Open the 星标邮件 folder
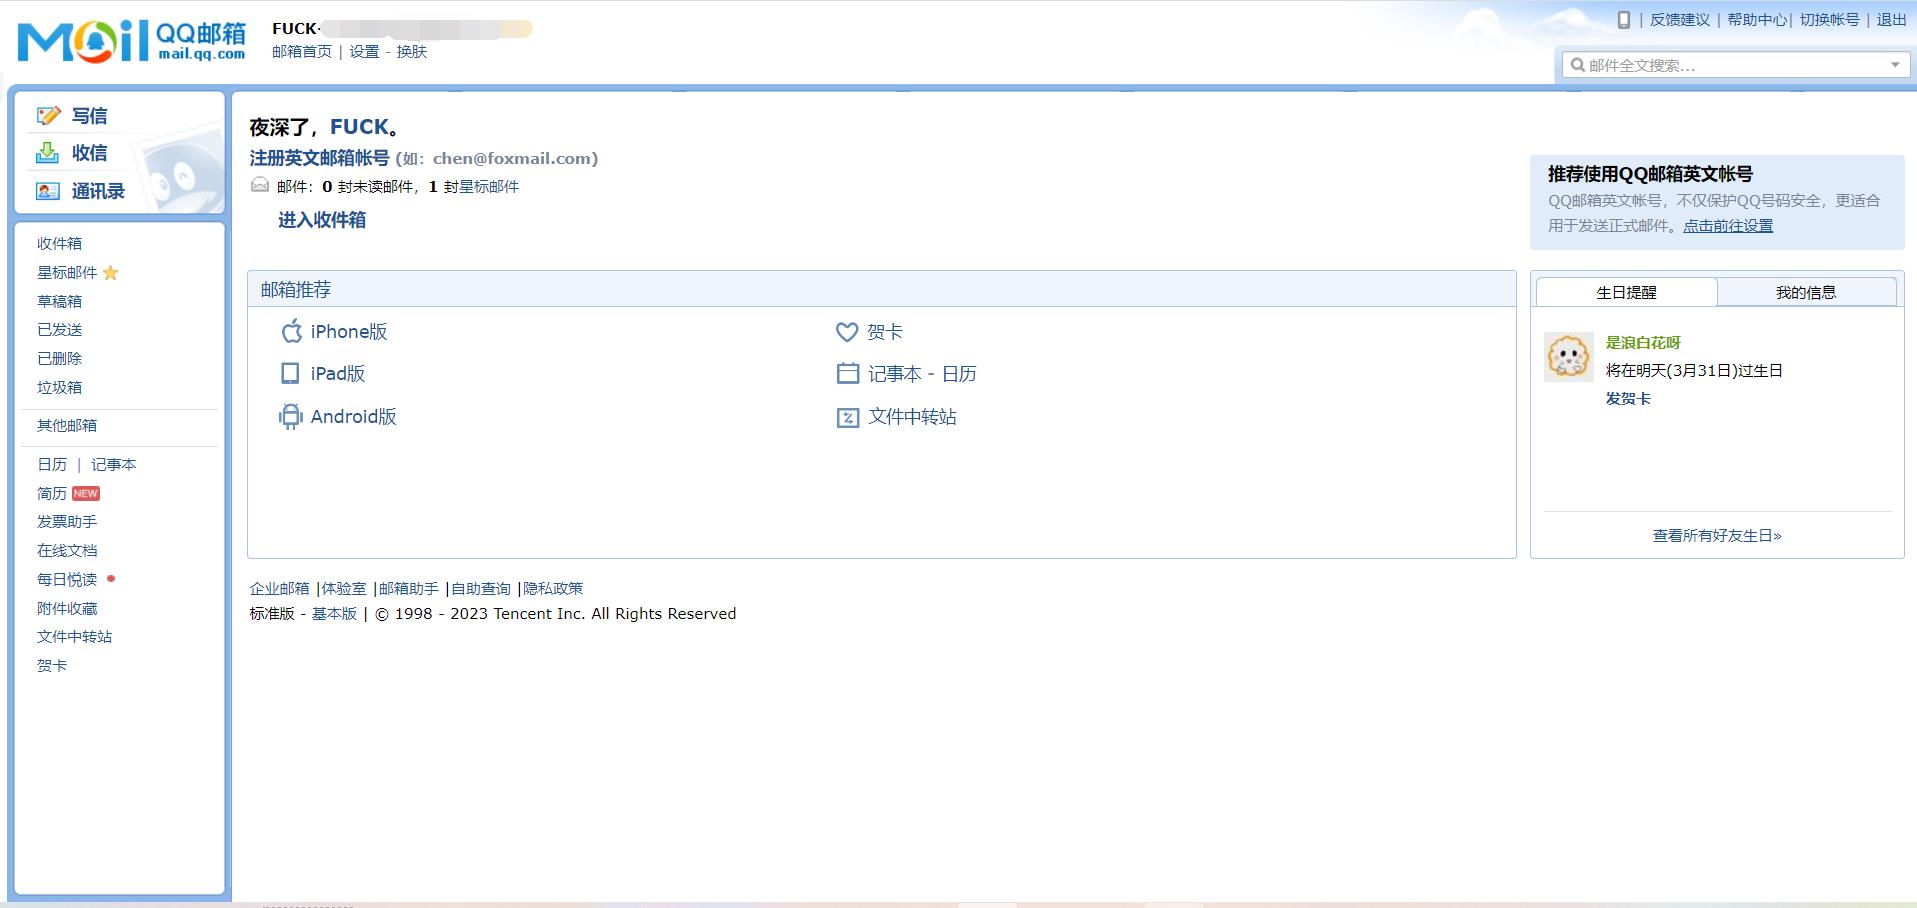Image resolution: width=1917 pixels, height=908 pixels. tap(67, 272)
